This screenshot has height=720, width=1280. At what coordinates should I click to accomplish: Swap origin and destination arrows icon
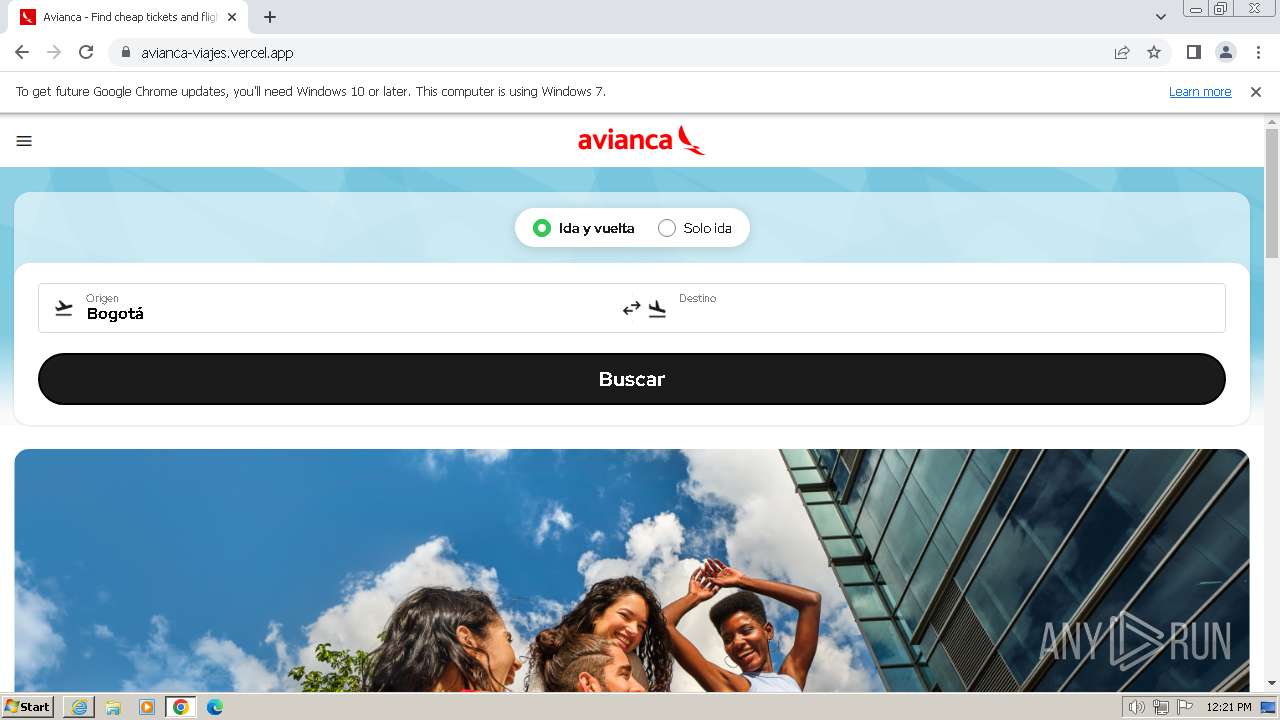coord(631,309)
